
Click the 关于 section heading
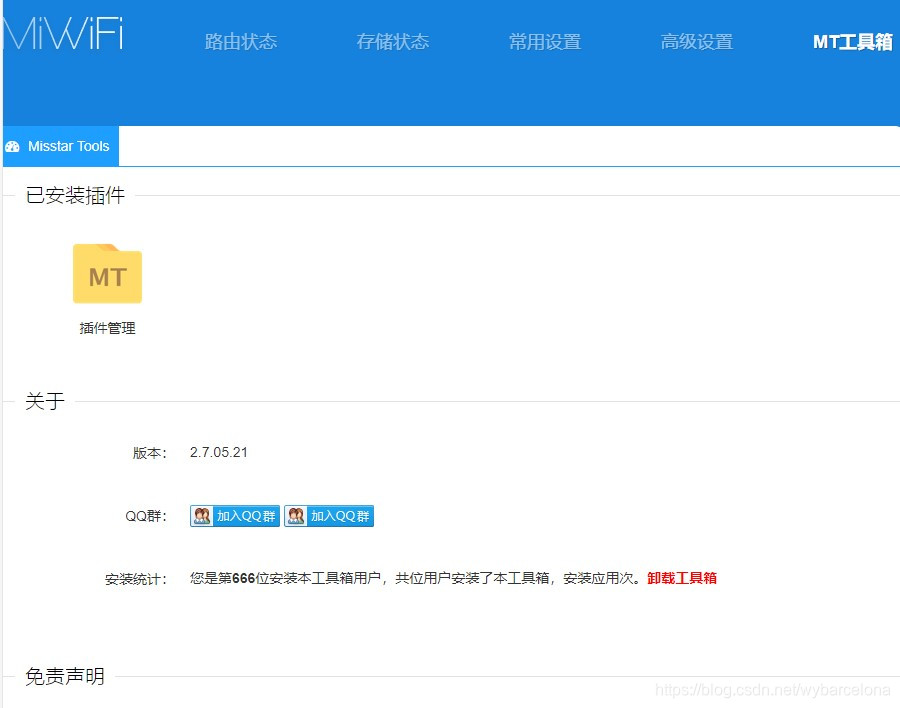[45, 401]
